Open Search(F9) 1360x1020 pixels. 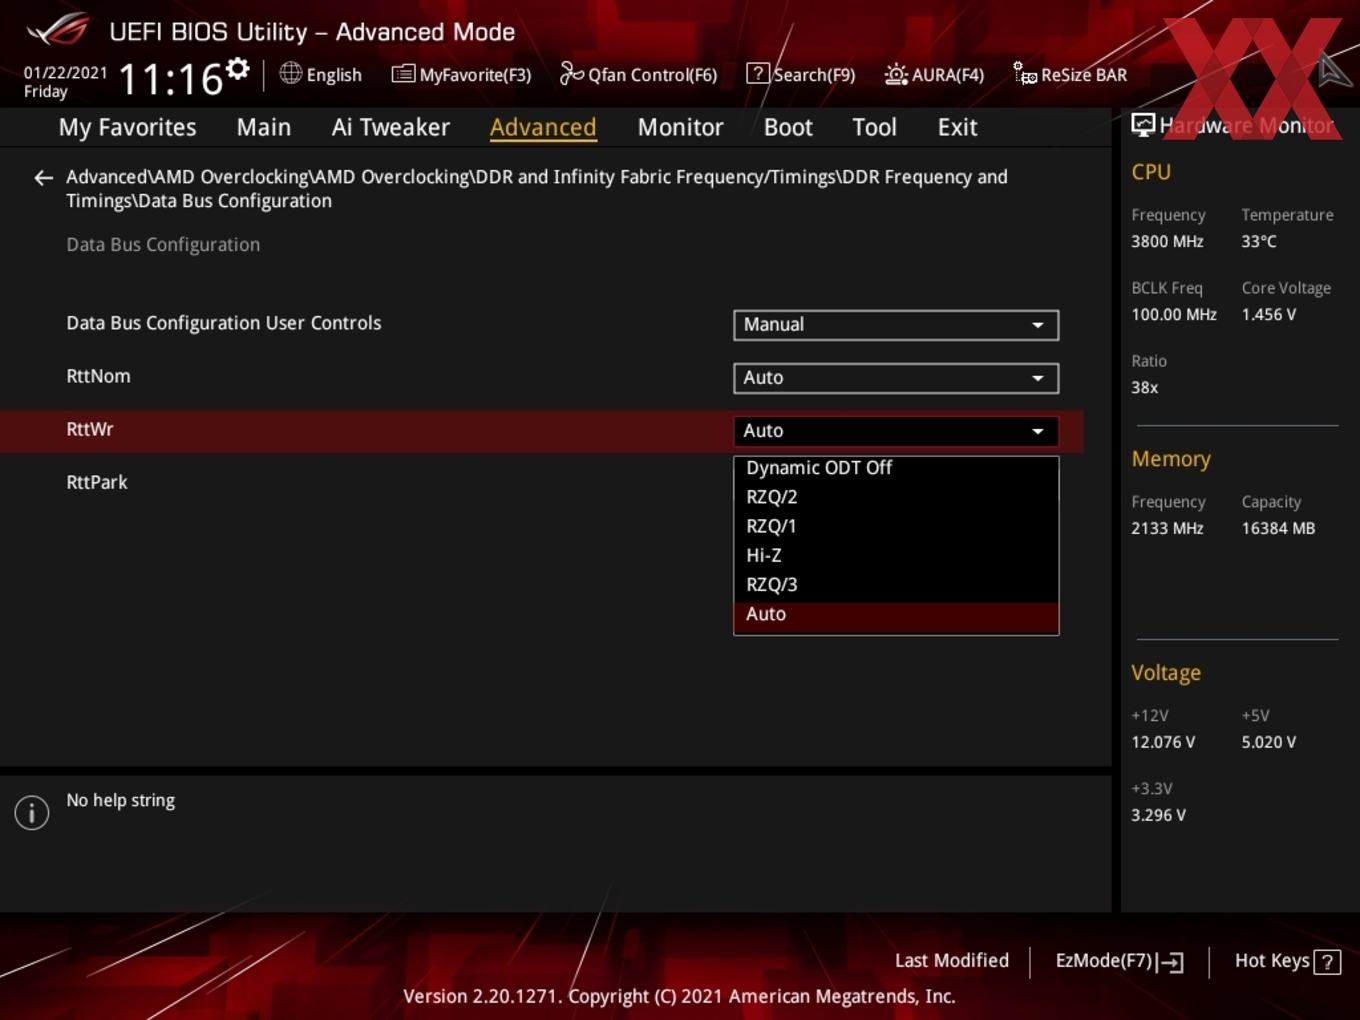pyautogui.click(x=801, y=74)
